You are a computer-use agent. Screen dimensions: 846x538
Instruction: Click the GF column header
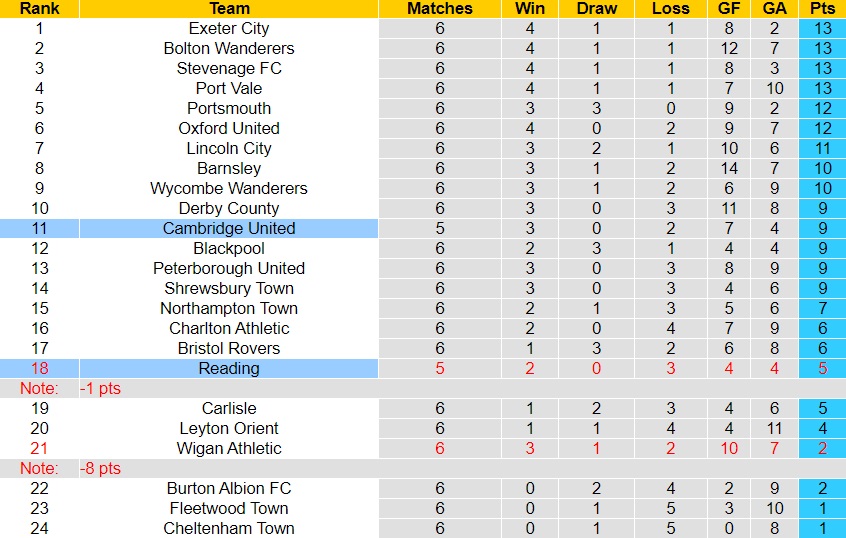pyautogui.click(x=729, y=8)
